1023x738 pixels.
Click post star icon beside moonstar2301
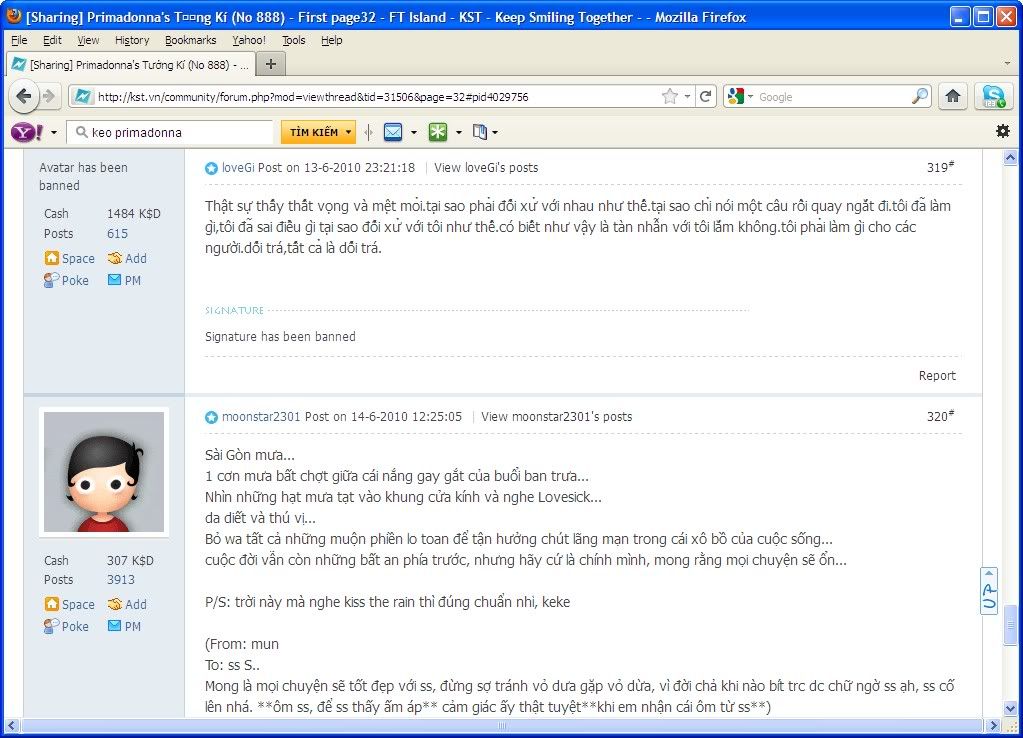tap(211, 417)
